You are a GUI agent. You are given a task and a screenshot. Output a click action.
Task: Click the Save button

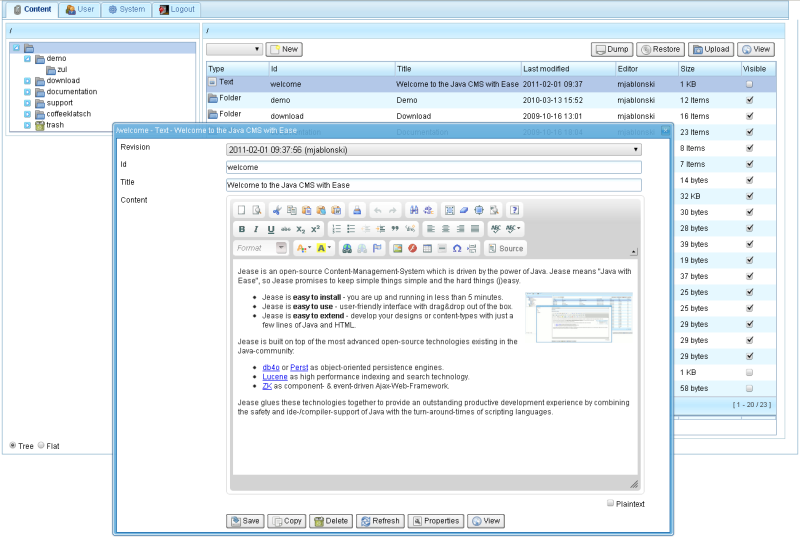tap(245, 521)
